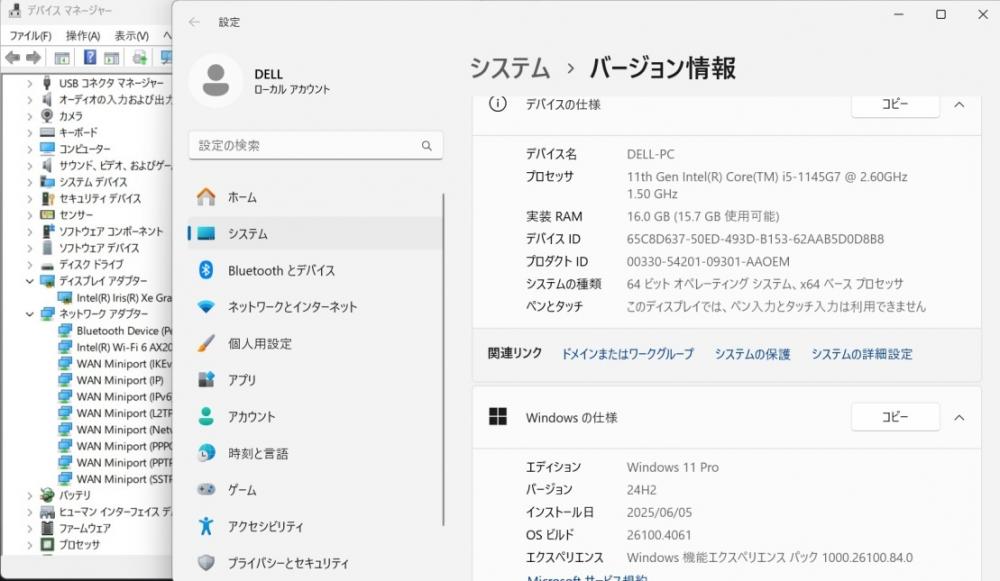Collapse the ディスプレイ アダプター category

tap(29, 281)
